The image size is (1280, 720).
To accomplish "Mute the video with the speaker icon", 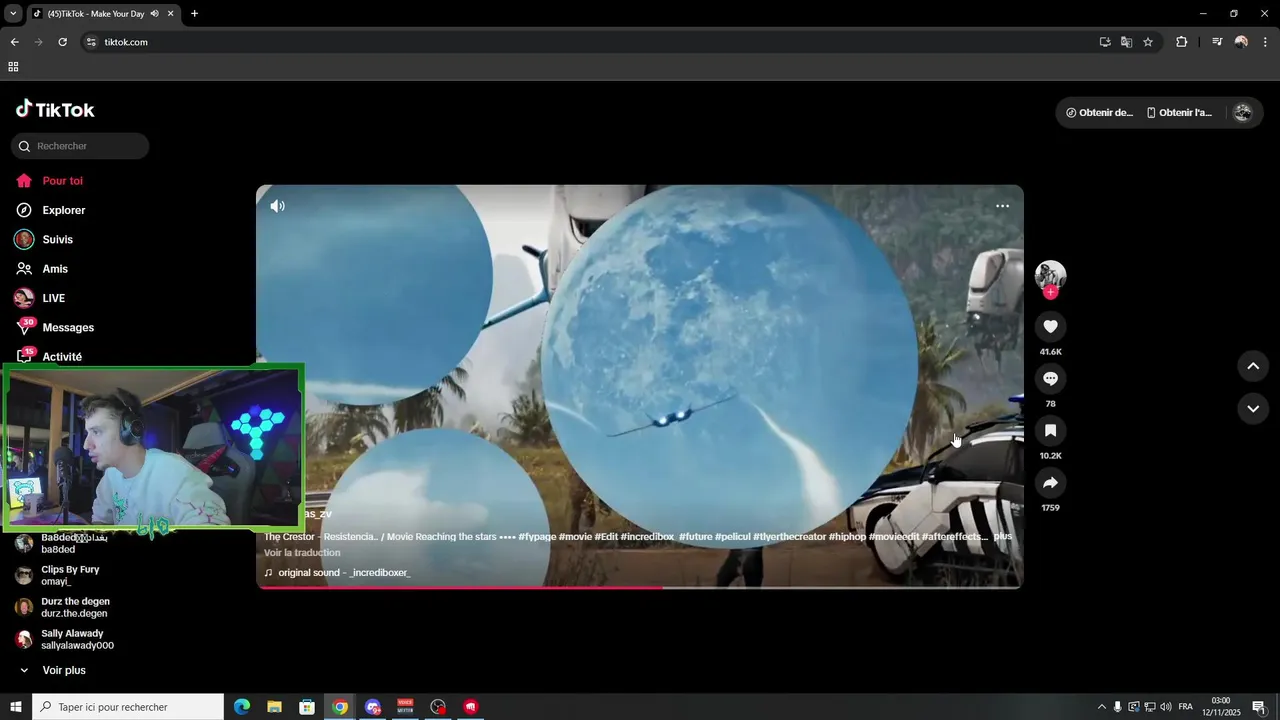I will [x=277, y=206].
